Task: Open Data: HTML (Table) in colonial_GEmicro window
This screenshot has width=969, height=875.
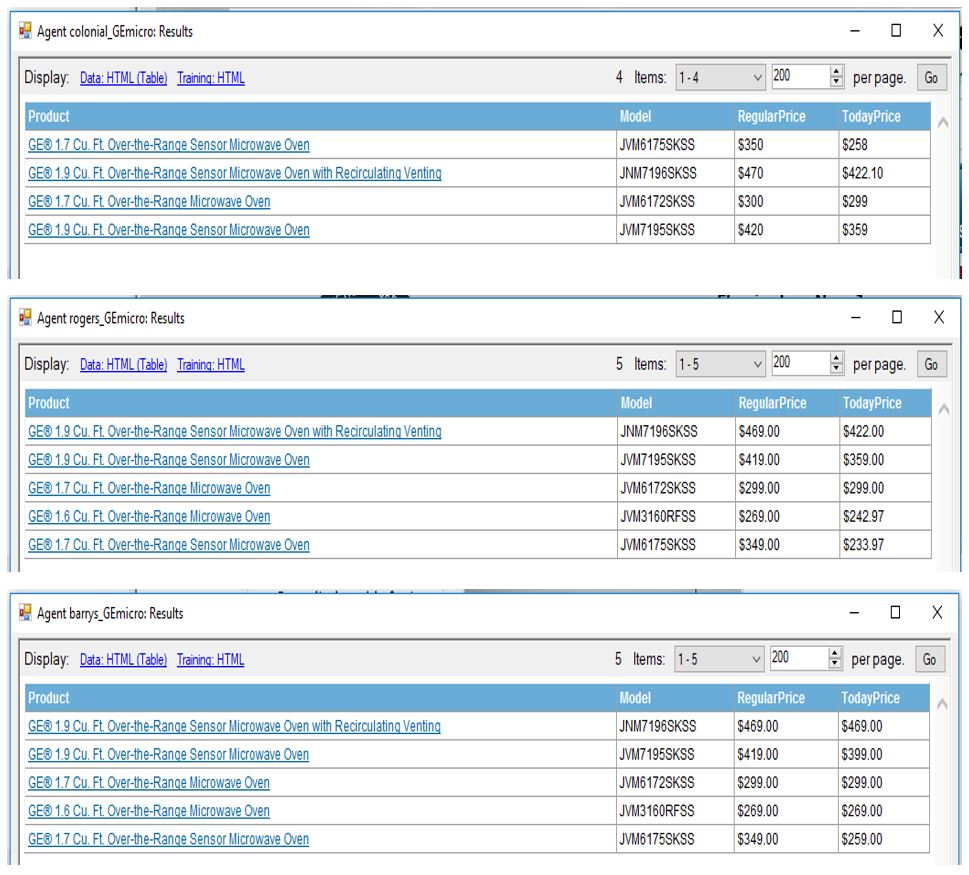Action: [x=124, y=78]
